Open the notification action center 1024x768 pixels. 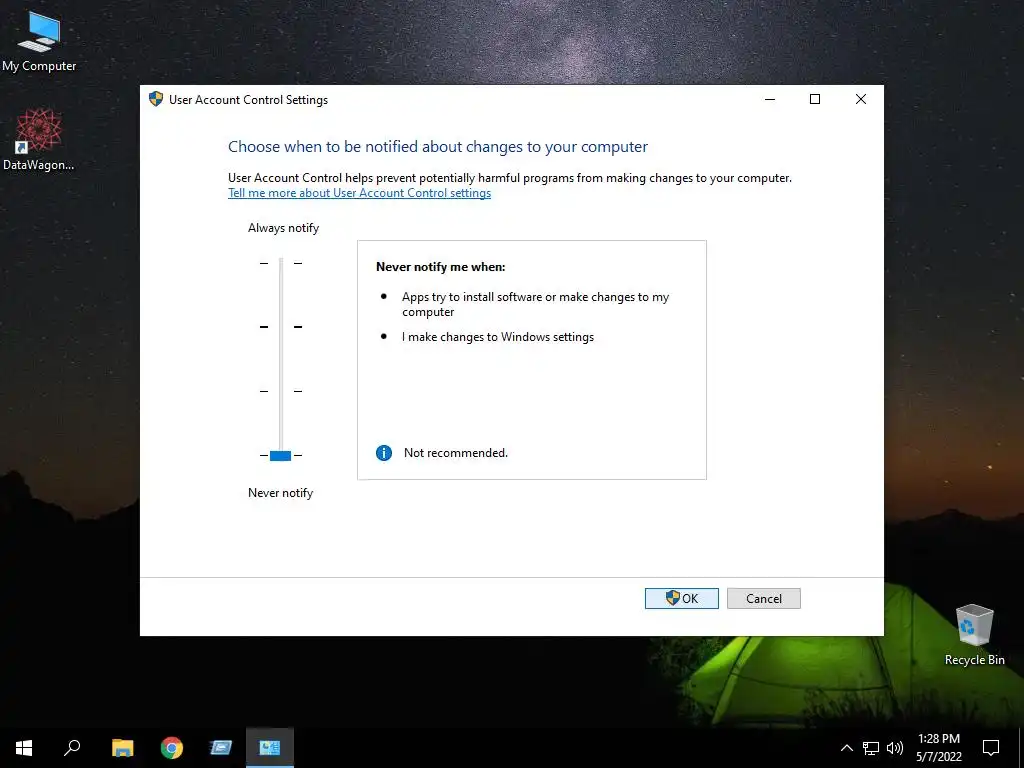991,748
